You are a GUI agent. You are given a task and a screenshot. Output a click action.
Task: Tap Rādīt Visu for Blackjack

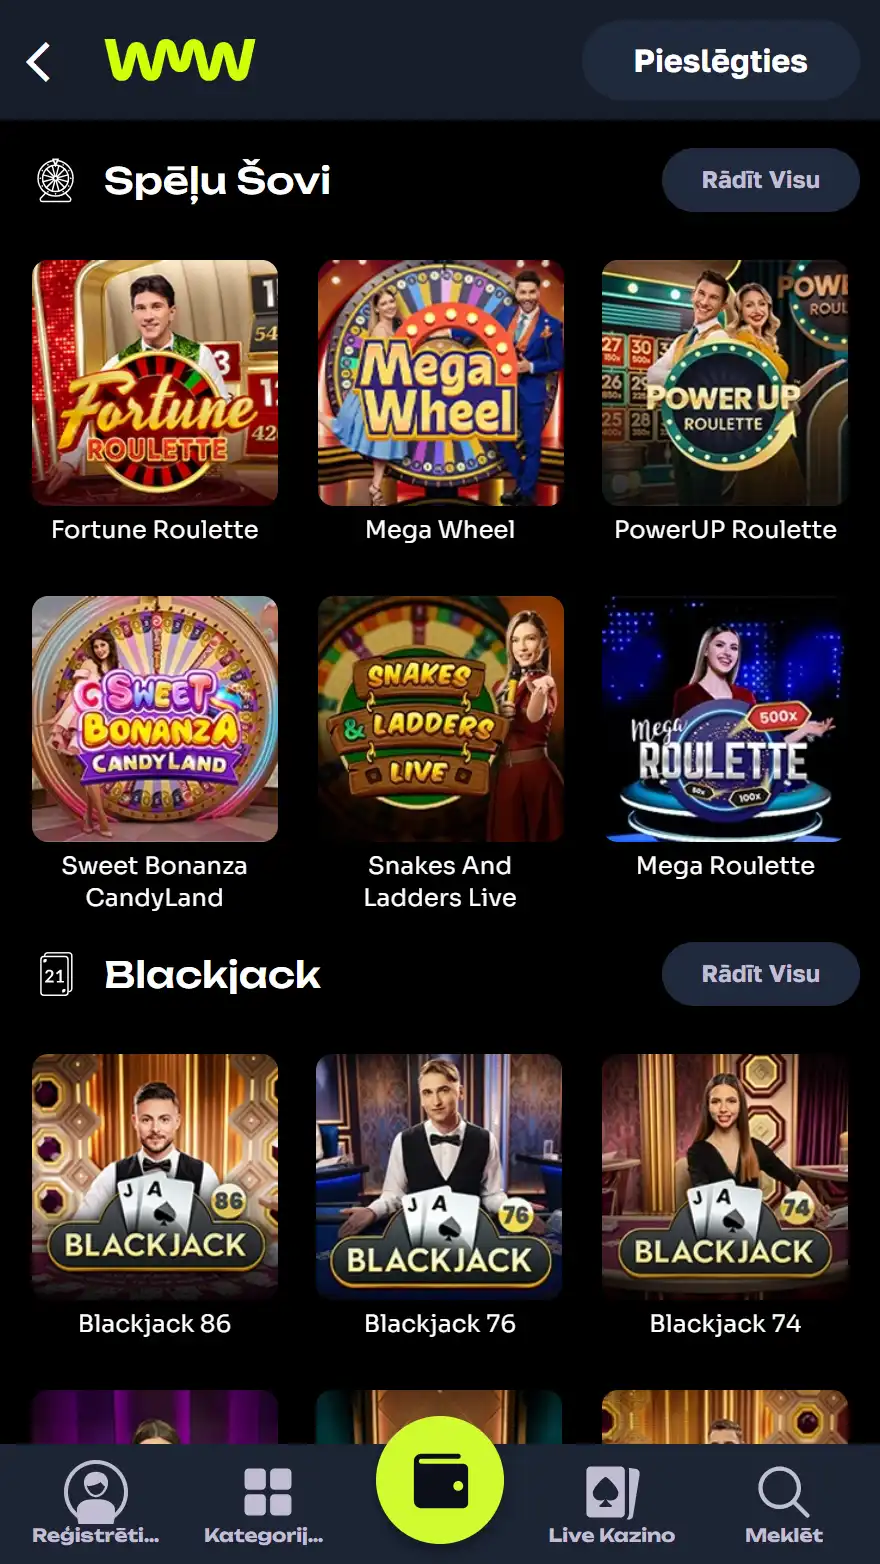760,974
